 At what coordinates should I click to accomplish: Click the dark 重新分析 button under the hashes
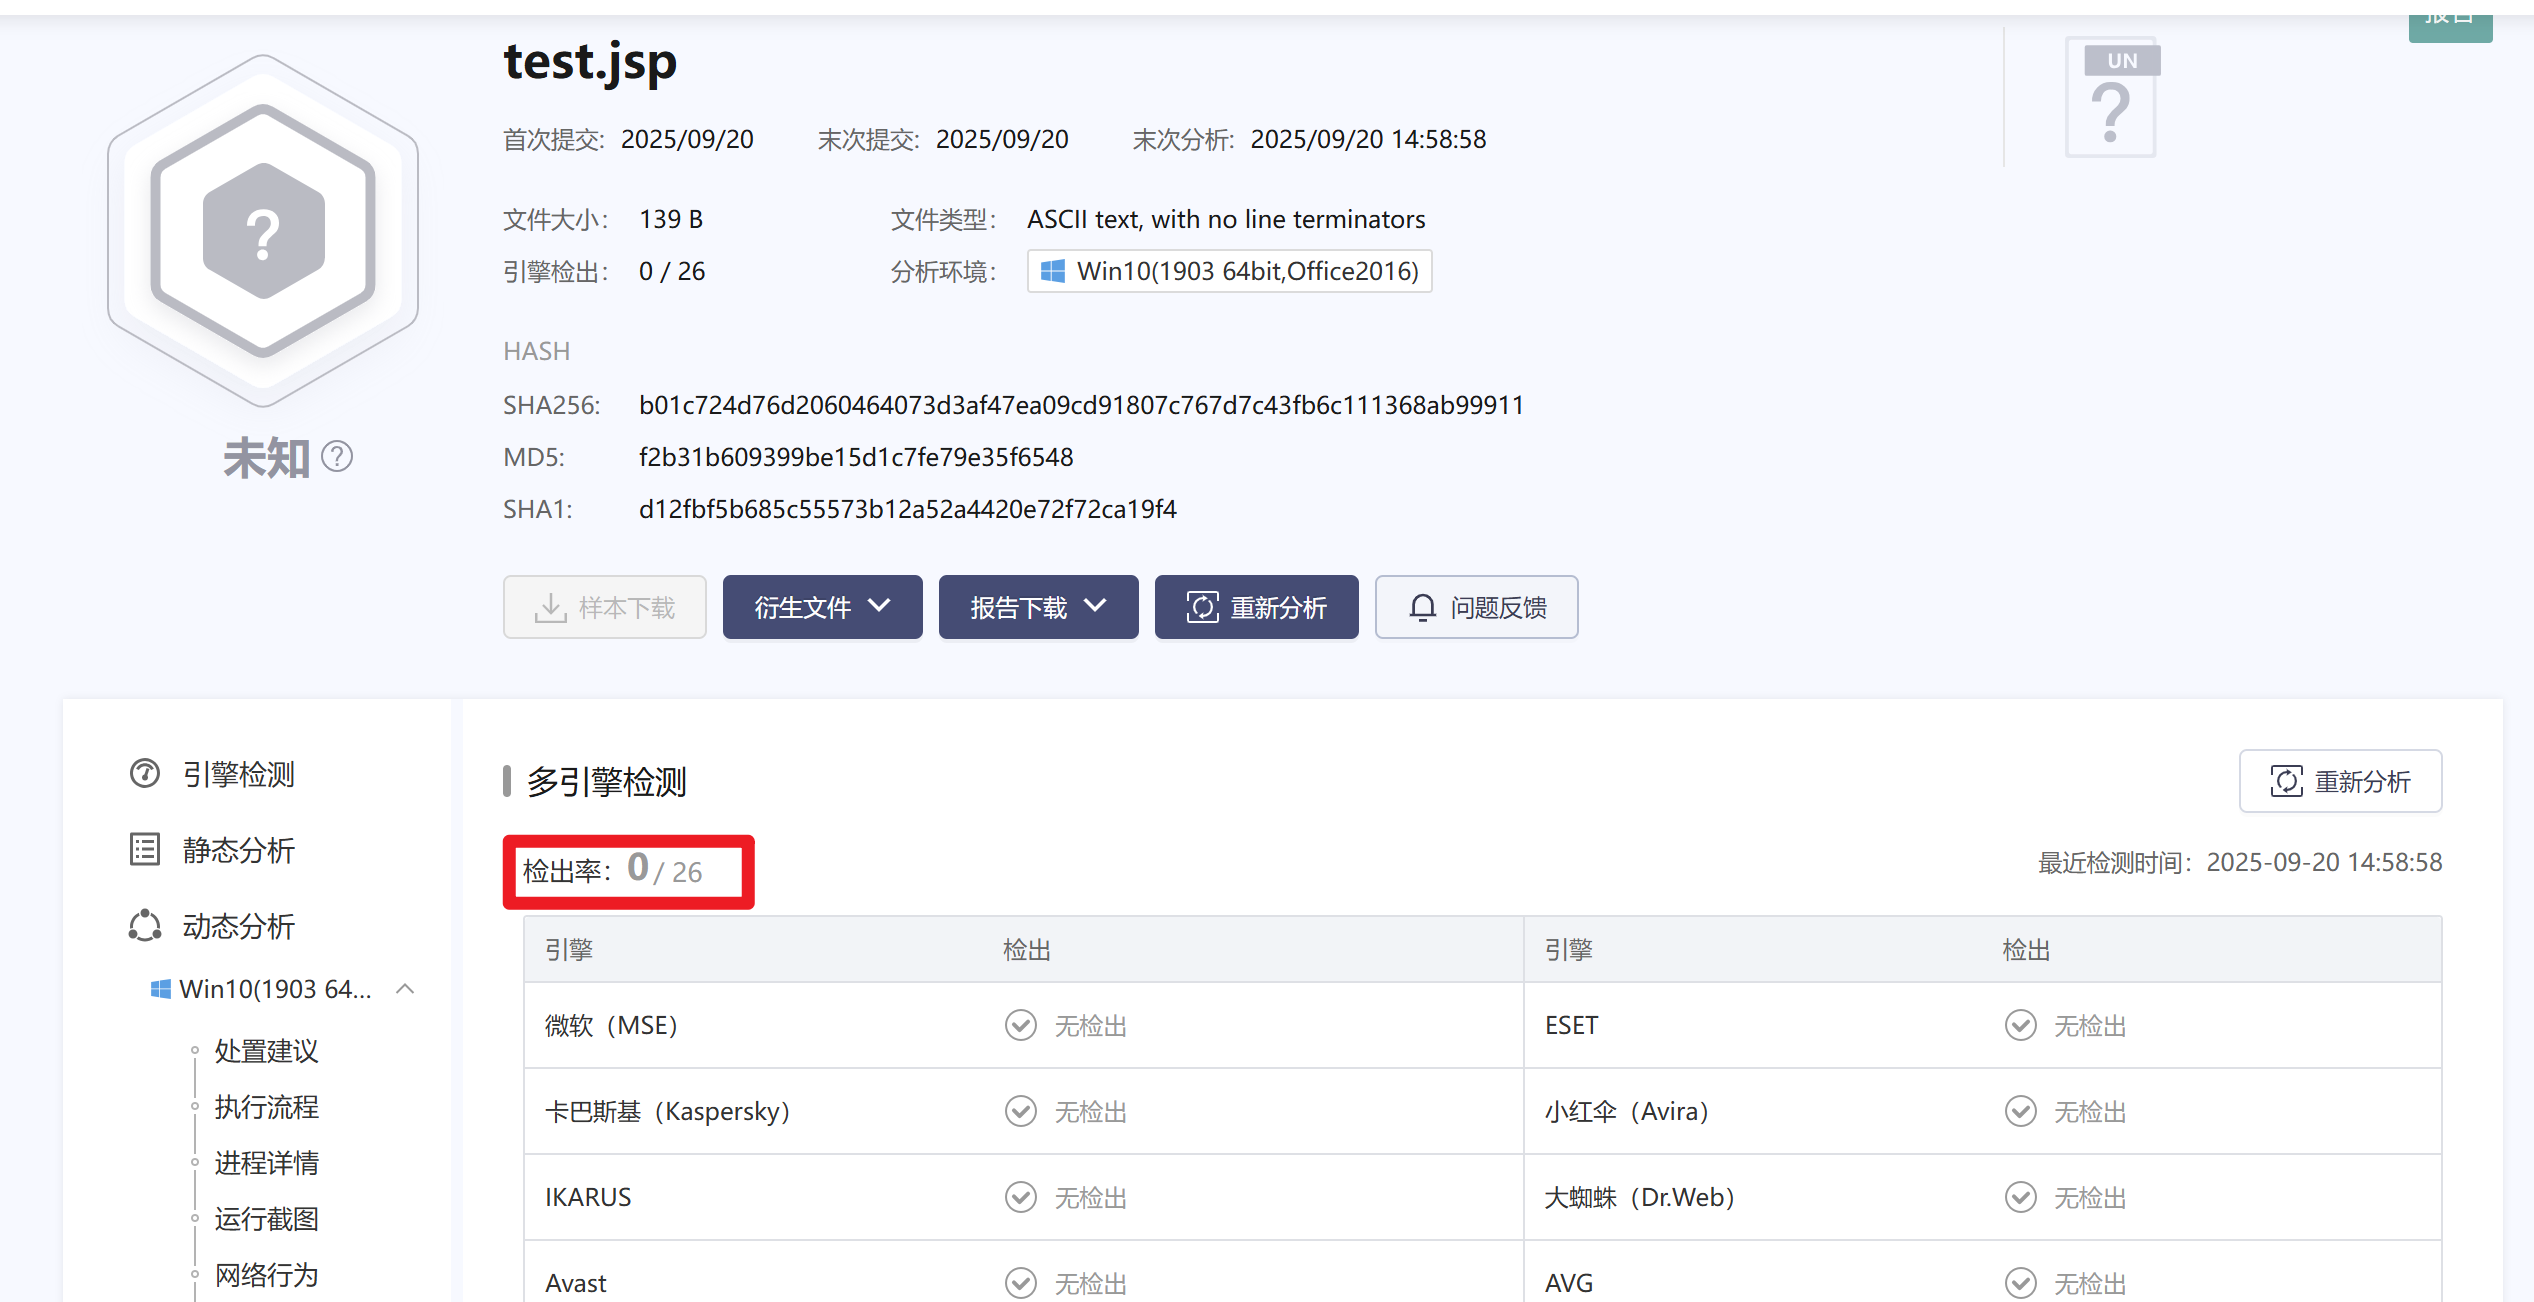(x=1256, y=607)
